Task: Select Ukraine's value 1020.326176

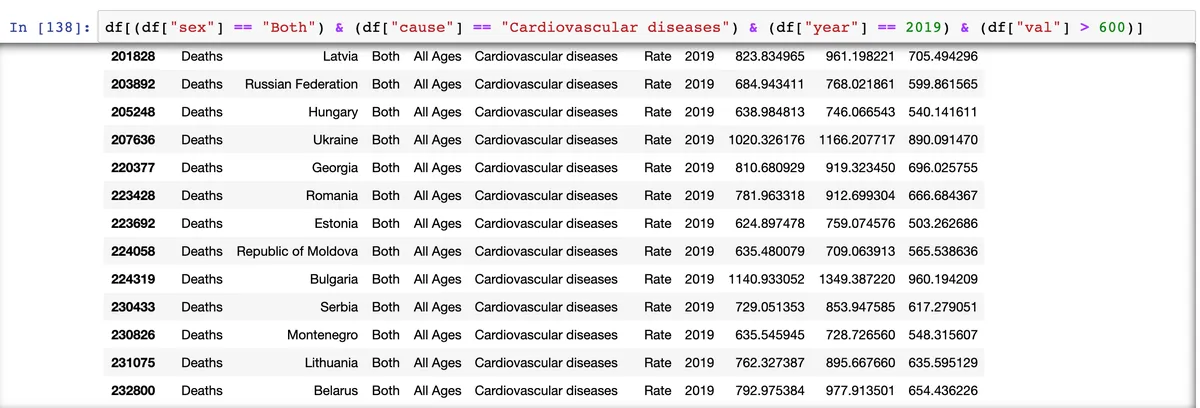Action: point(766,140)
